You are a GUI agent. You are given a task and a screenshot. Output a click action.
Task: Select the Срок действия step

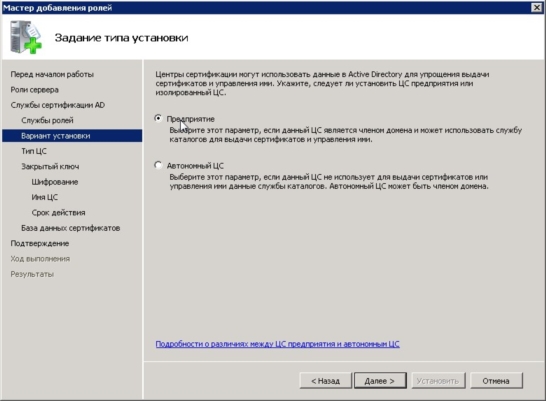coord(58,213)
